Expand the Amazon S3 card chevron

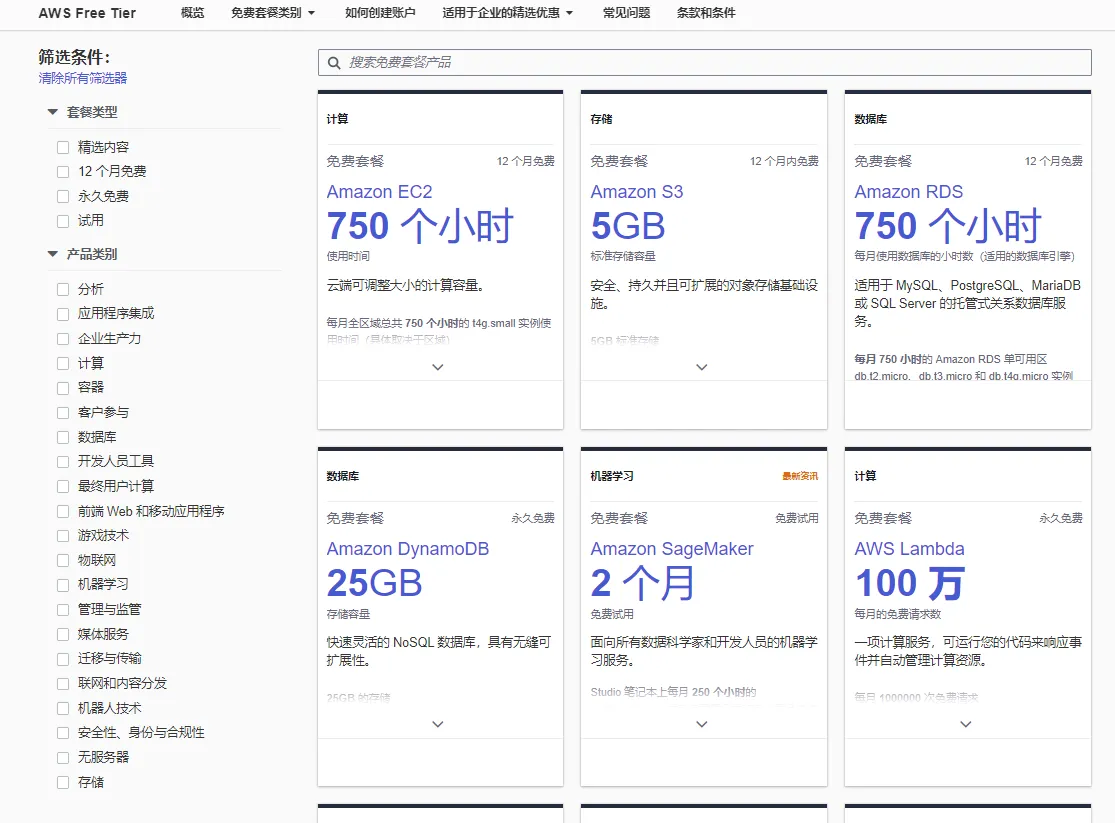[x=702, y=367]
